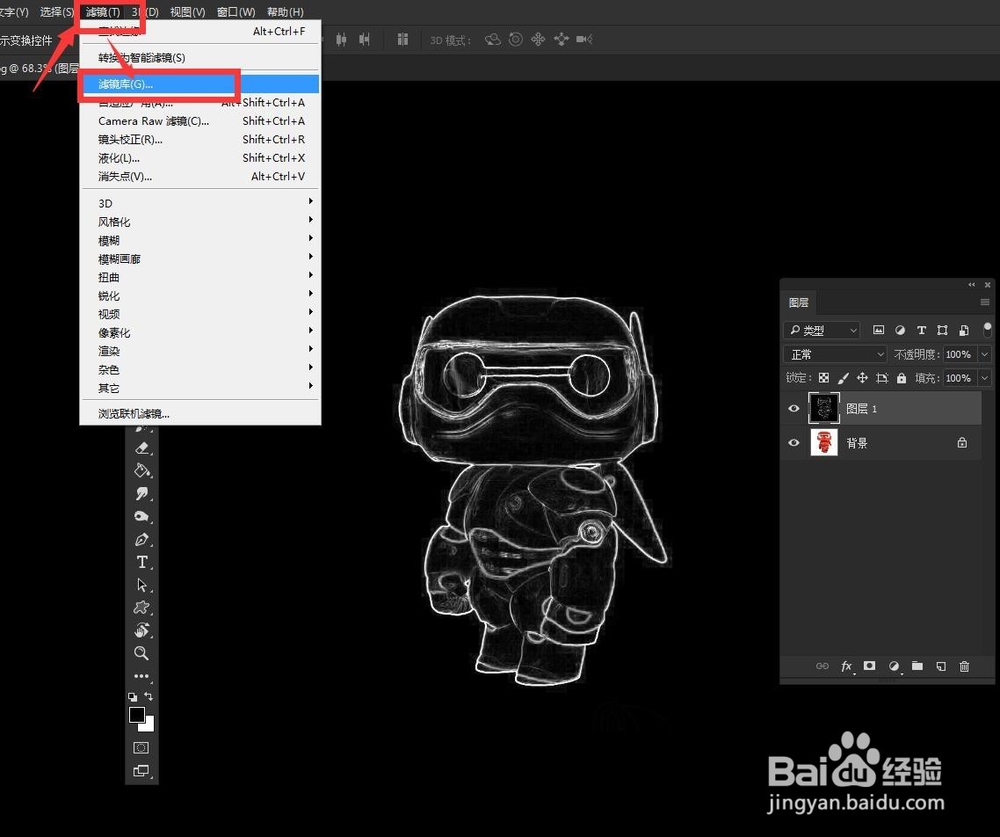Open the 不透明度 opacity slider arrow

click(x=985, y=354)
